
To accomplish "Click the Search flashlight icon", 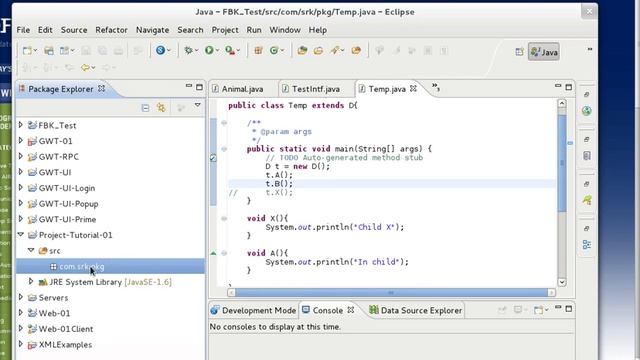I will [x=335, y=50].
